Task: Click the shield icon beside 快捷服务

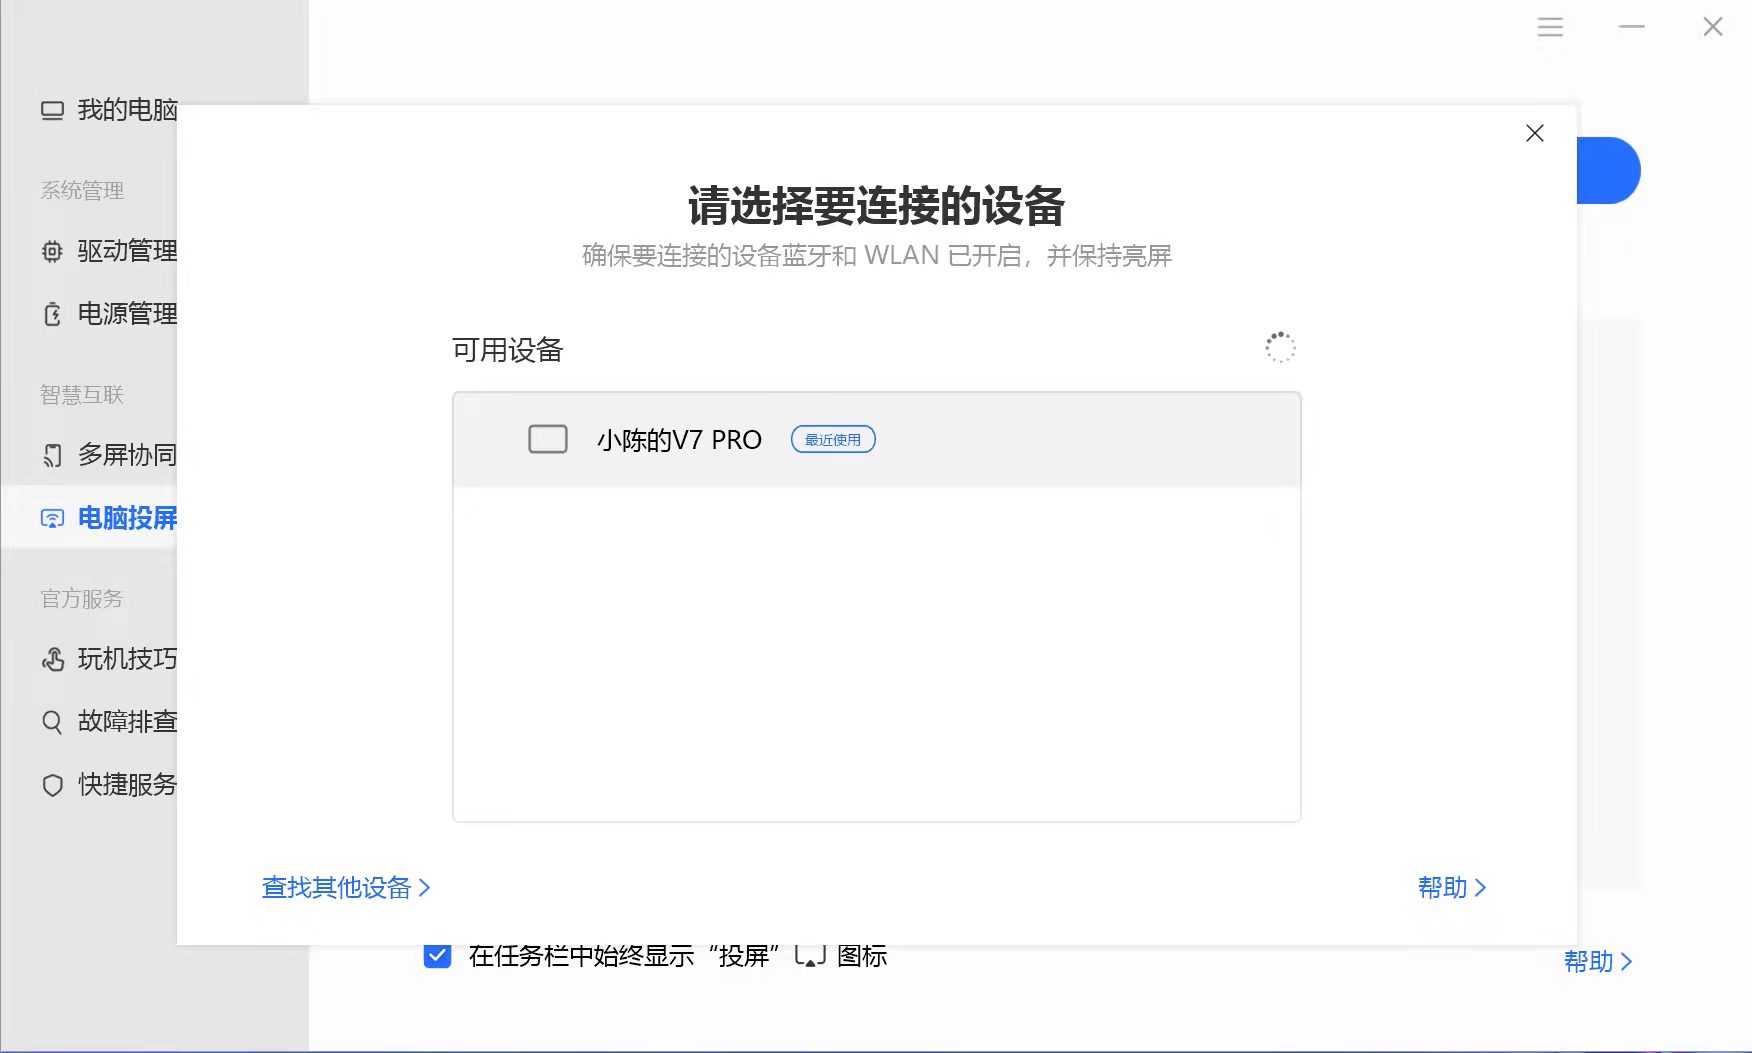Action: (x=52, y=785)
